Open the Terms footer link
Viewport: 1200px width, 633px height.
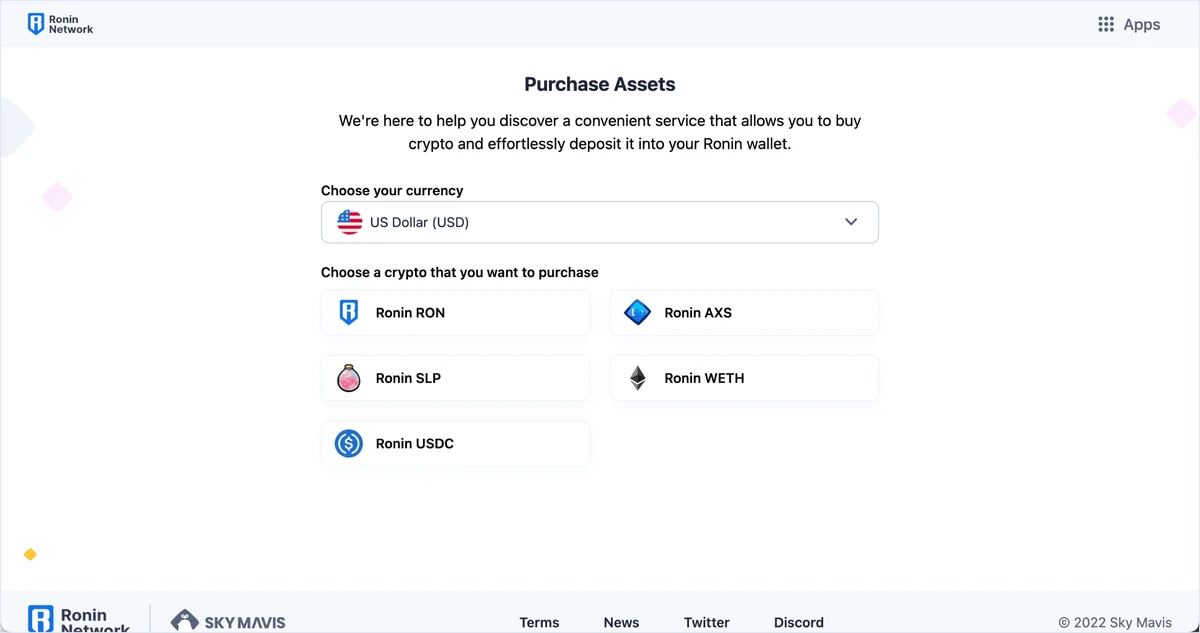[x=539, y=622]
